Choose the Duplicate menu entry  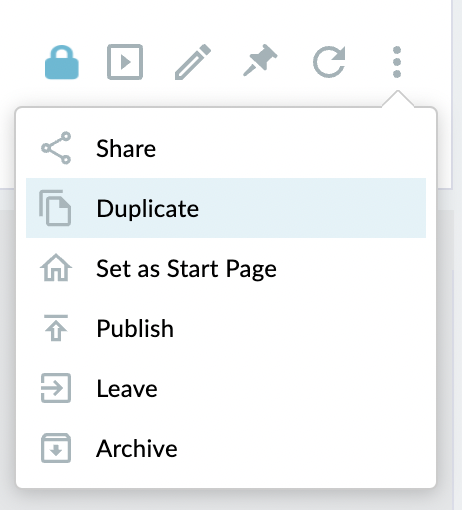[x=226, y=208]
